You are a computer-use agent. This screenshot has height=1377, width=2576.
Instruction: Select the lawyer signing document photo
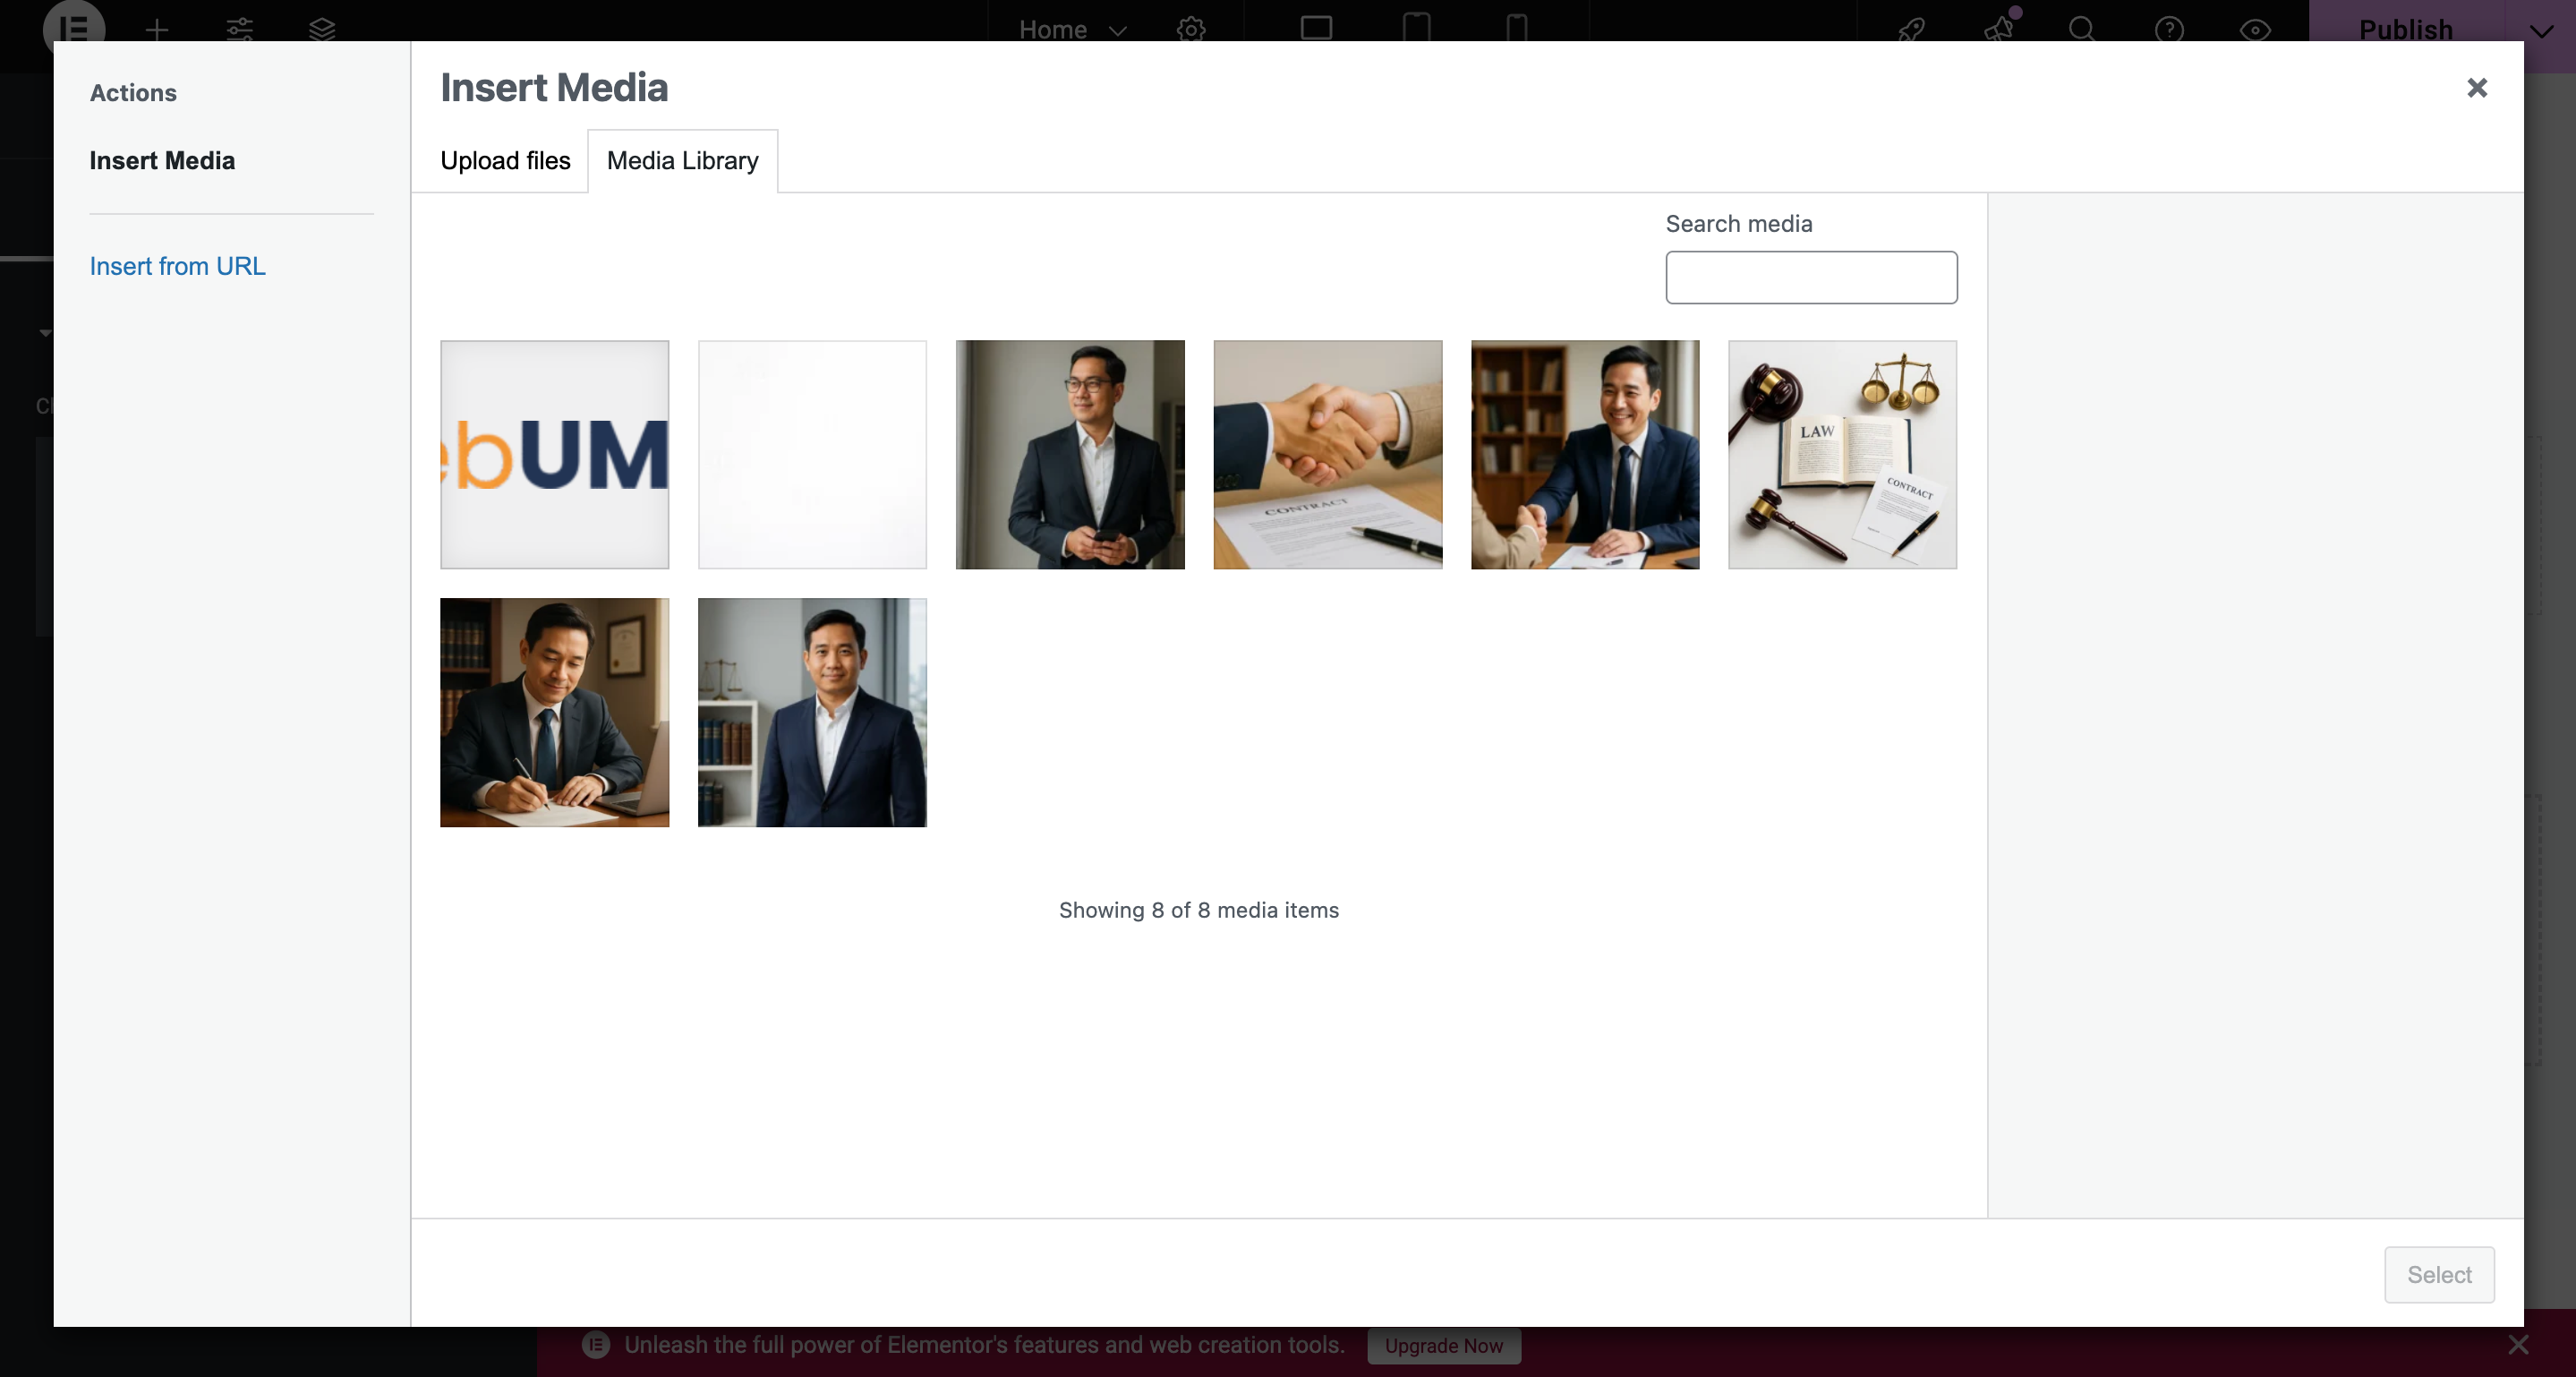tap(554, 712)
